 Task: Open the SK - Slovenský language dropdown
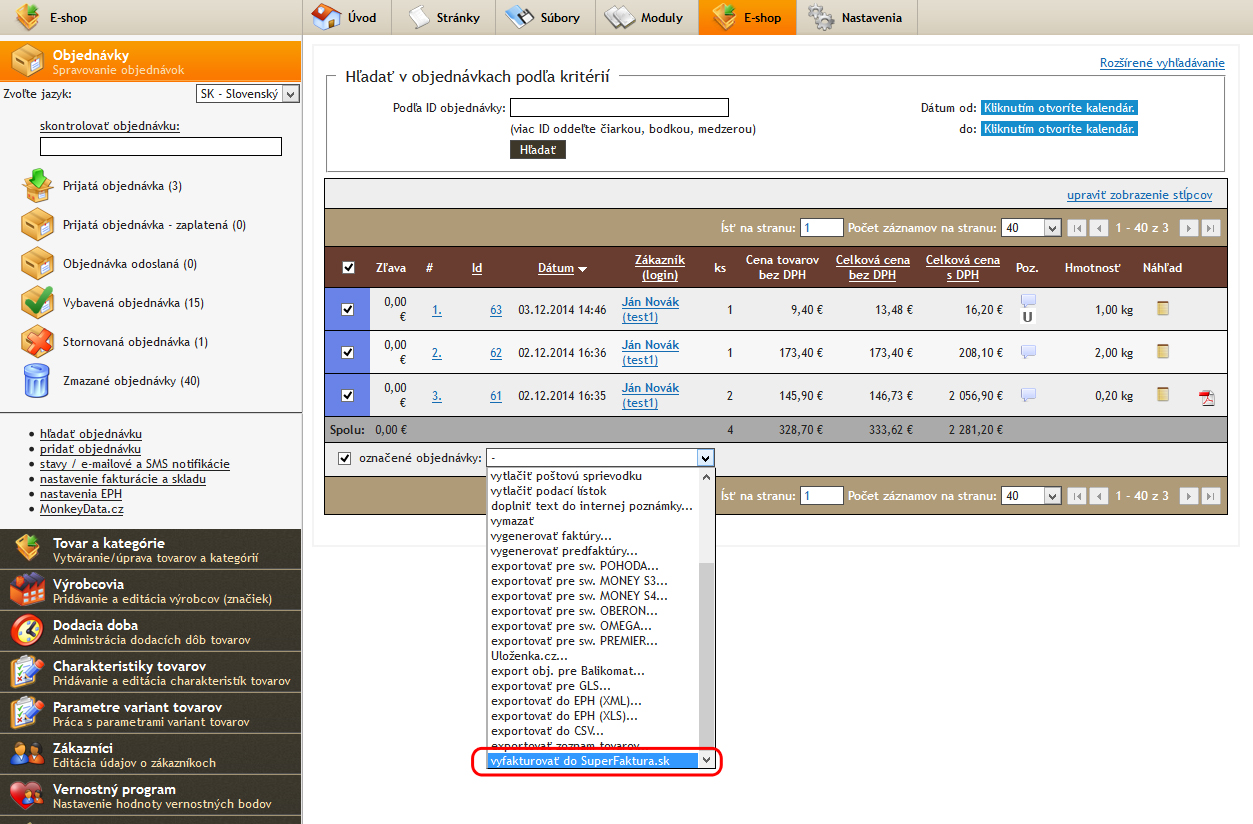pos(248,94)
